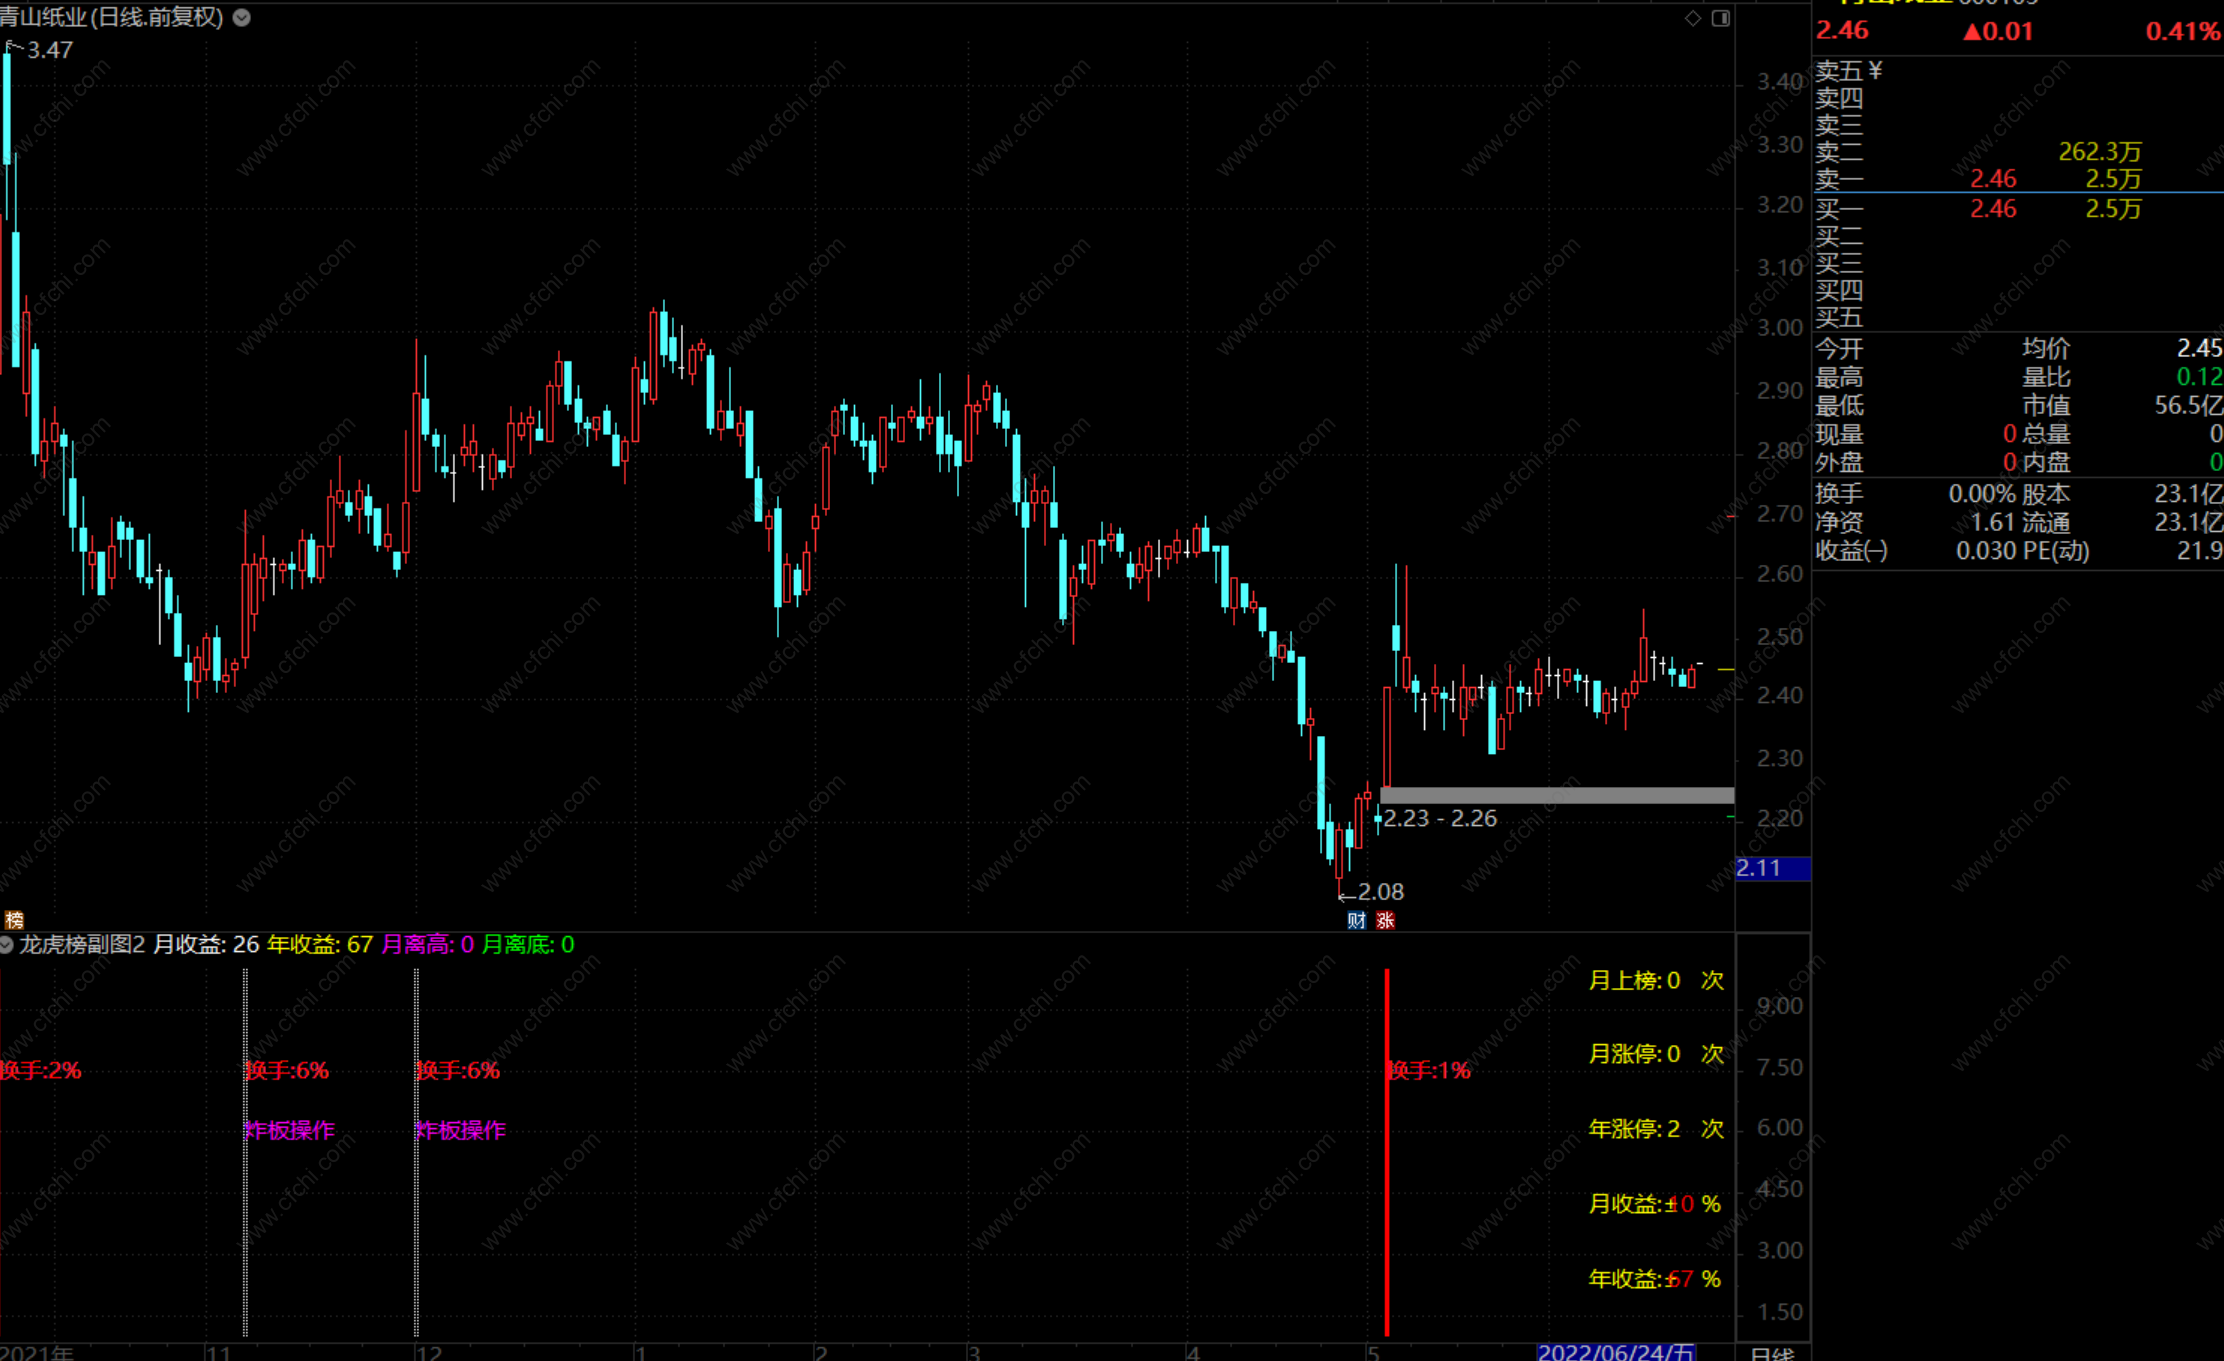Click the 龙虎榜副图2 indicator name
Screen dimensions: 2224x1361
tap(82, 945)
